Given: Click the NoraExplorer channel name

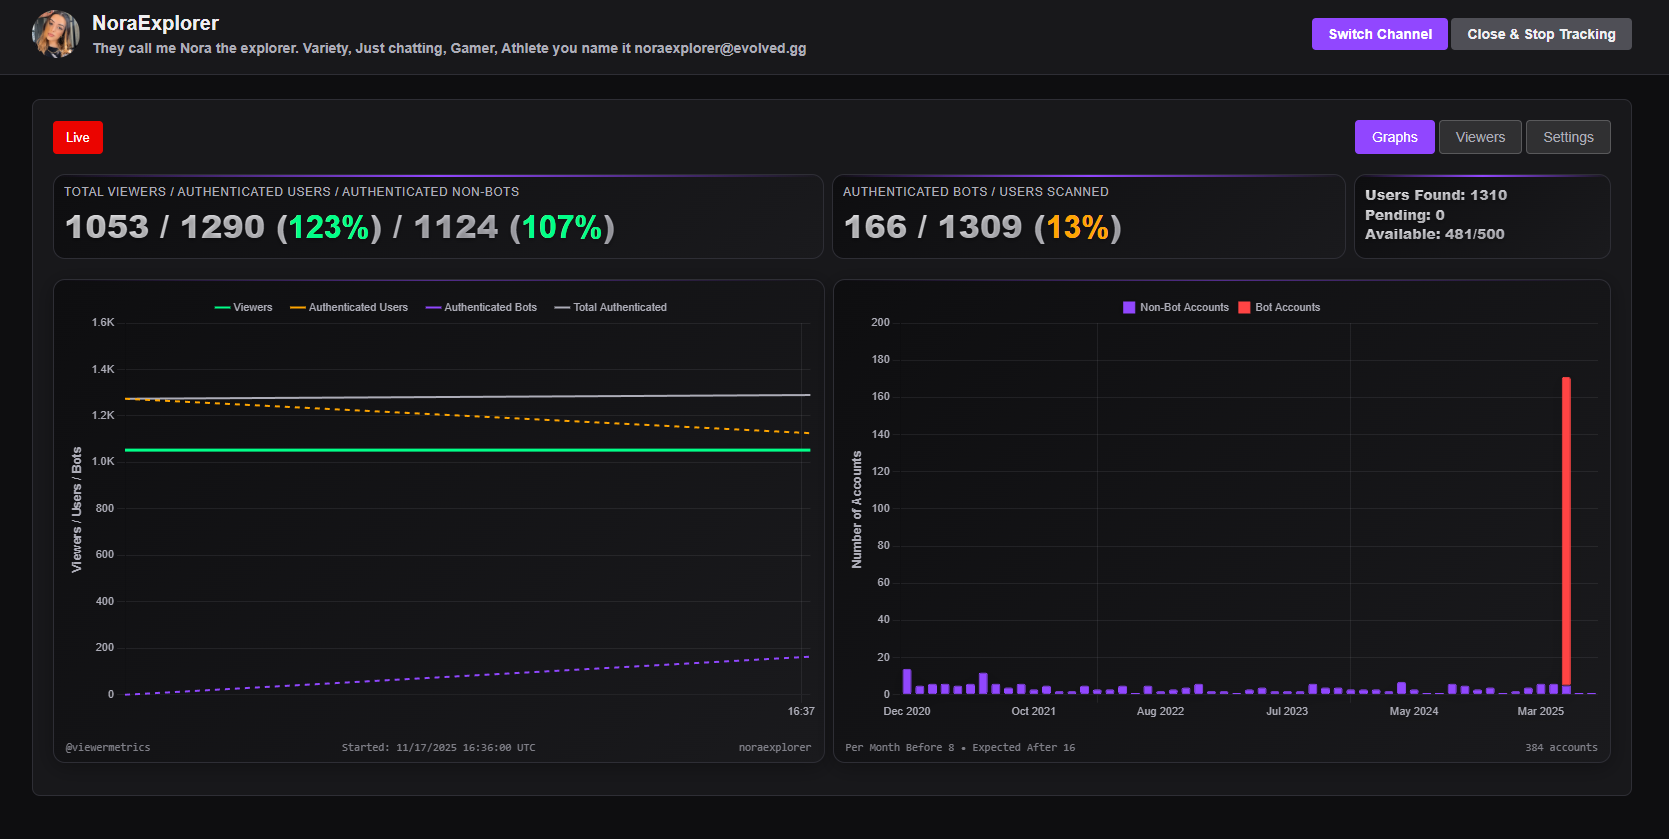Looking at the screenshot, I should point(155,23).
